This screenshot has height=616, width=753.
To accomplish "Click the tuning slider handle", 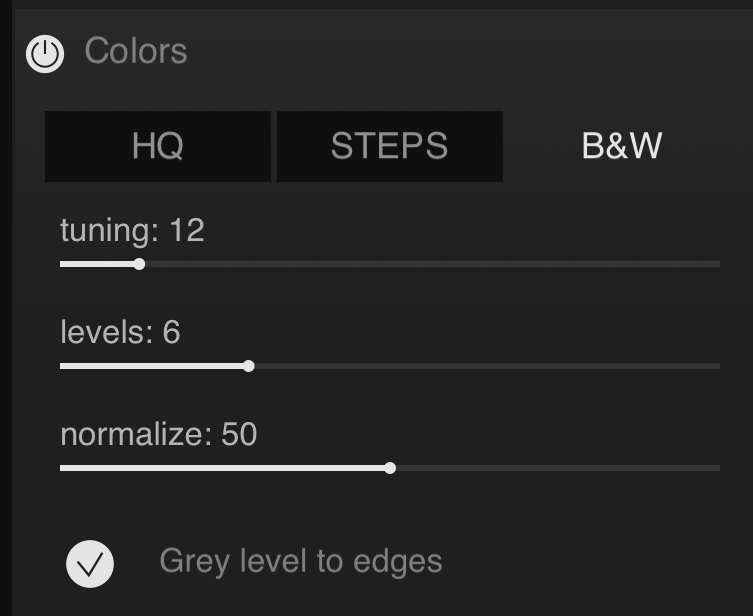I will coord(139,264).
